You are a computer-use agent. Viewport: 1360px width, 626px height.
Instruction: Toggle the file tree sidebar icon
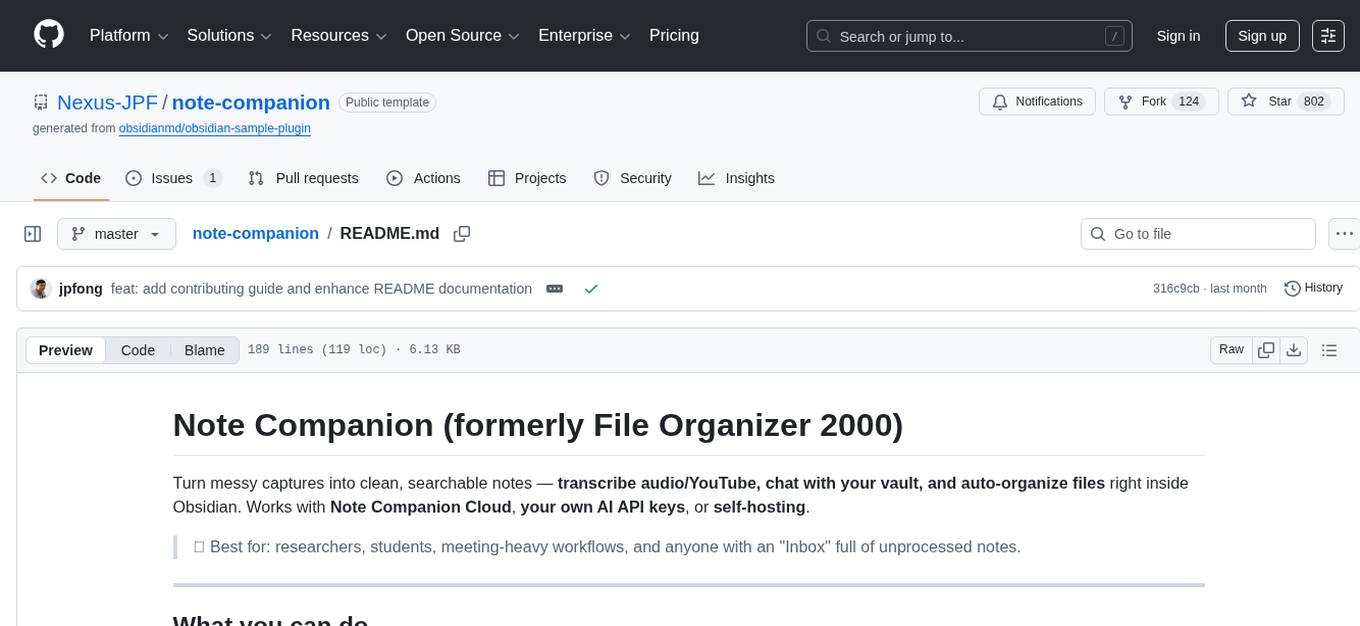click(x=32, y=233)
